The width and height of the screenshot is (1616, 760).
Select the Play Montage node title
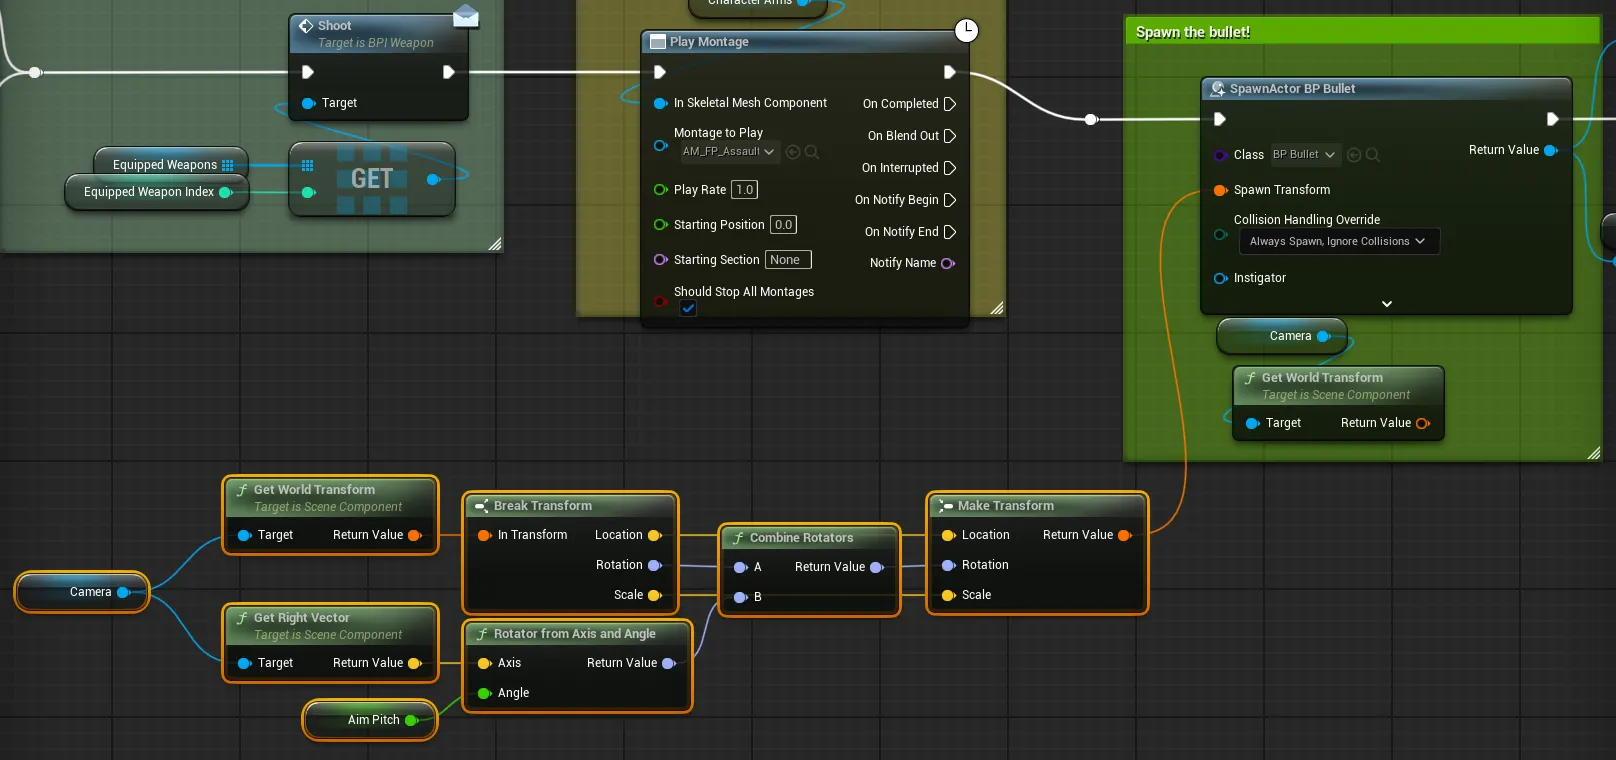(709, 42)
